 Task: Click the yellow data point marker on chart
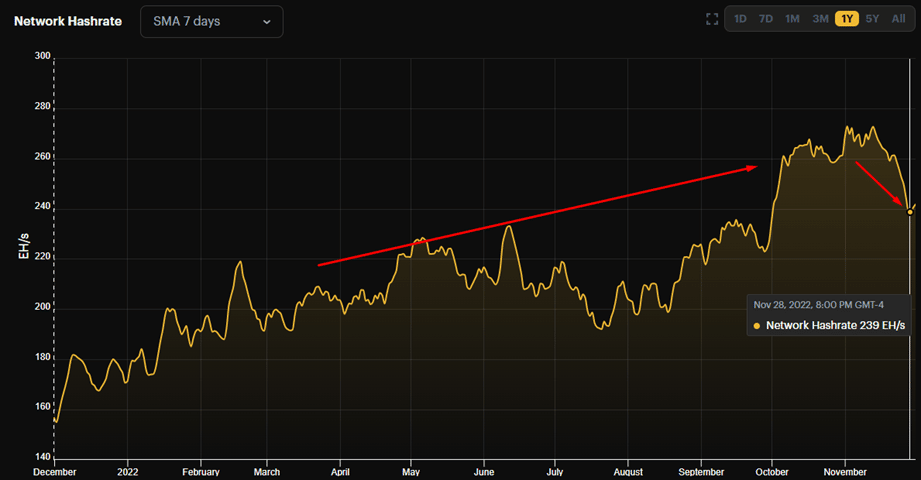910,211
